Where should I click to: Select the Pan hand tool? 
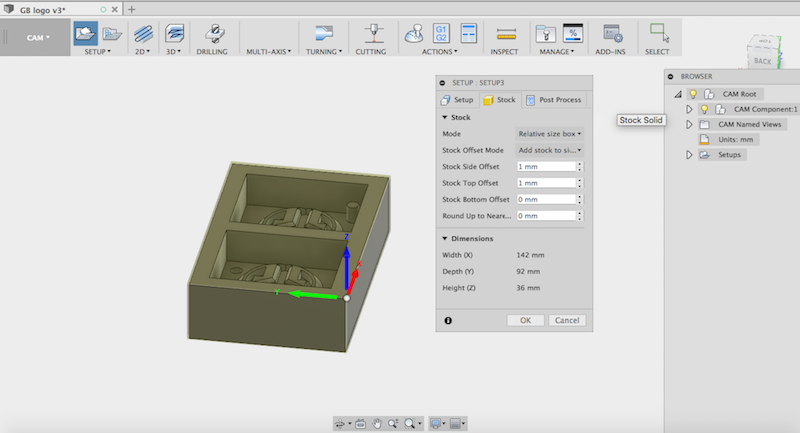click(377, 423)
